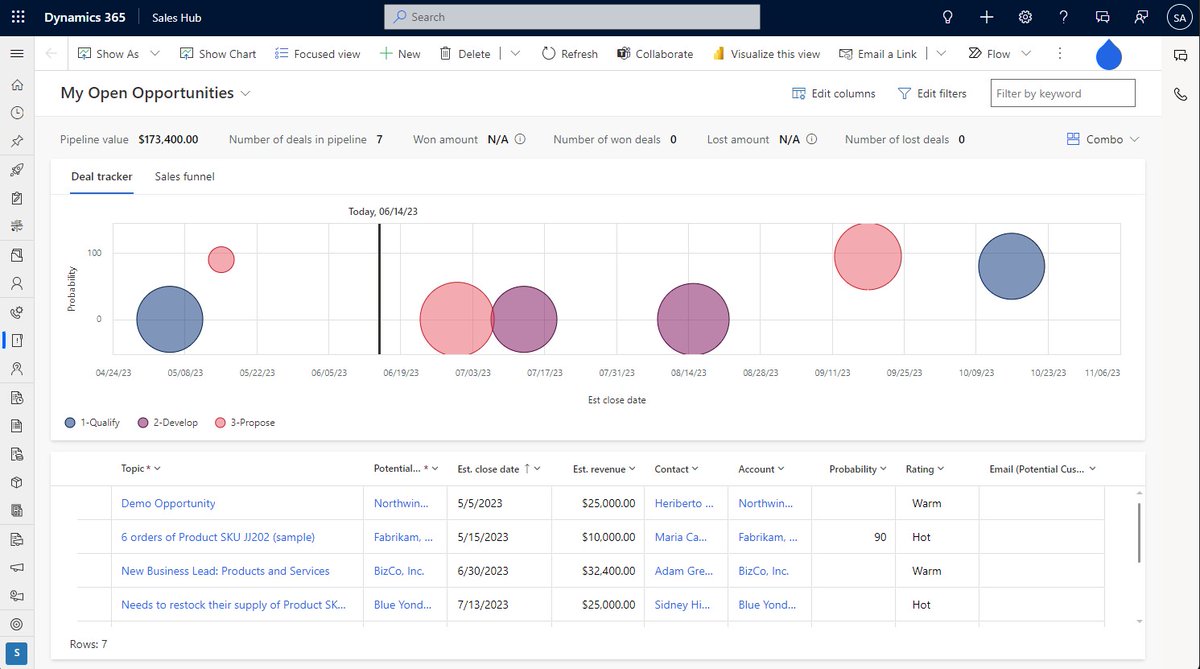
Task: Open the Rating column header menu
Action: coord(925,469)
